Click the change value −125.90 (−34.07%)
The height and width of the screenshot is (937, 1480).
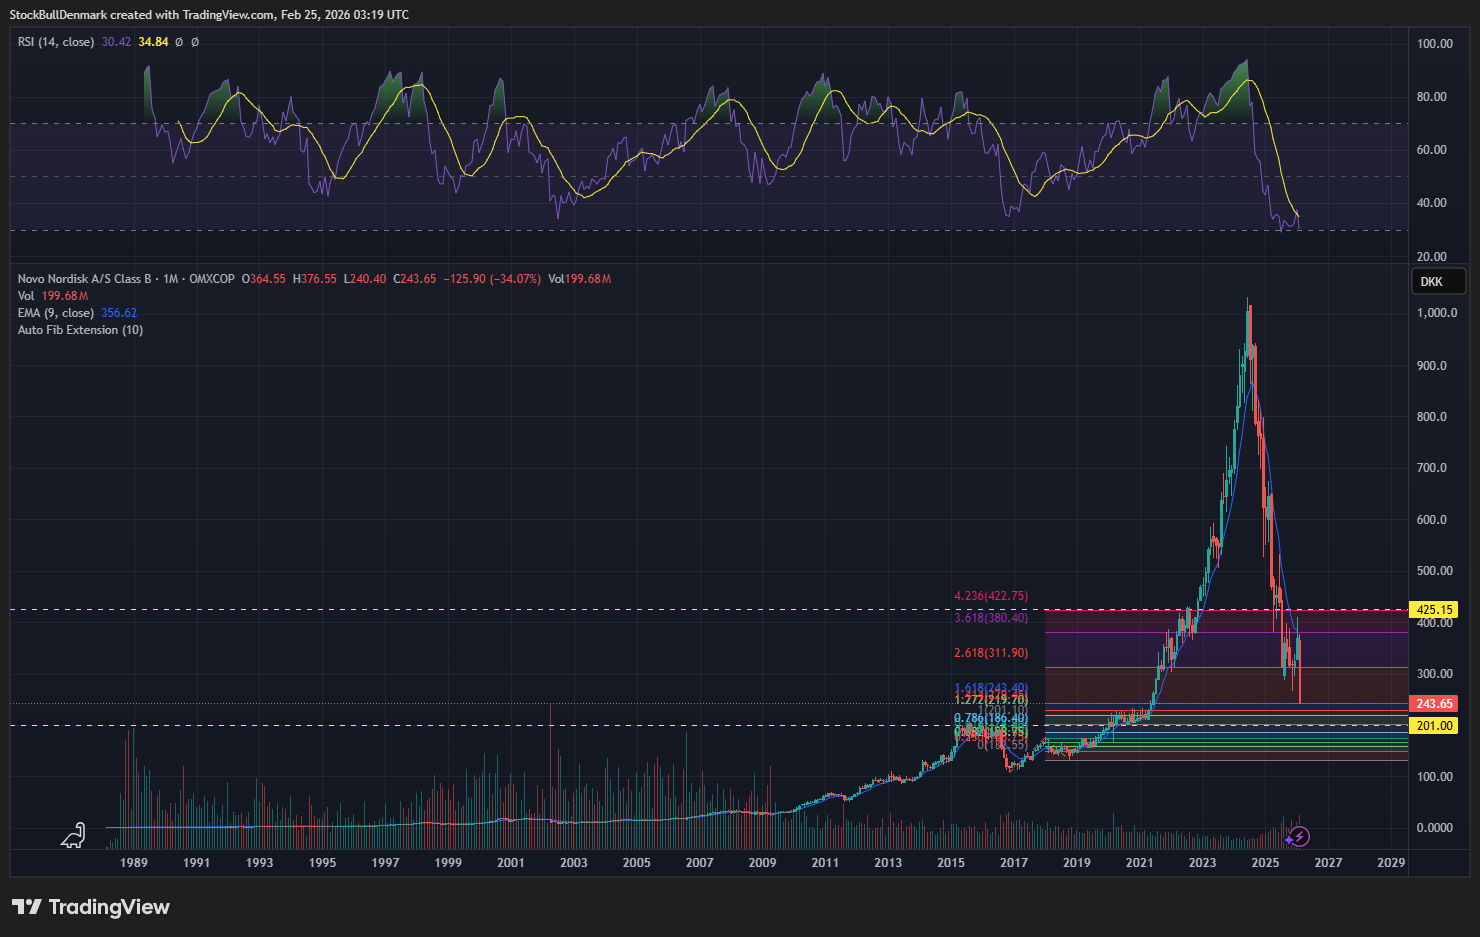pyautogui.click(x=492, y=279)
